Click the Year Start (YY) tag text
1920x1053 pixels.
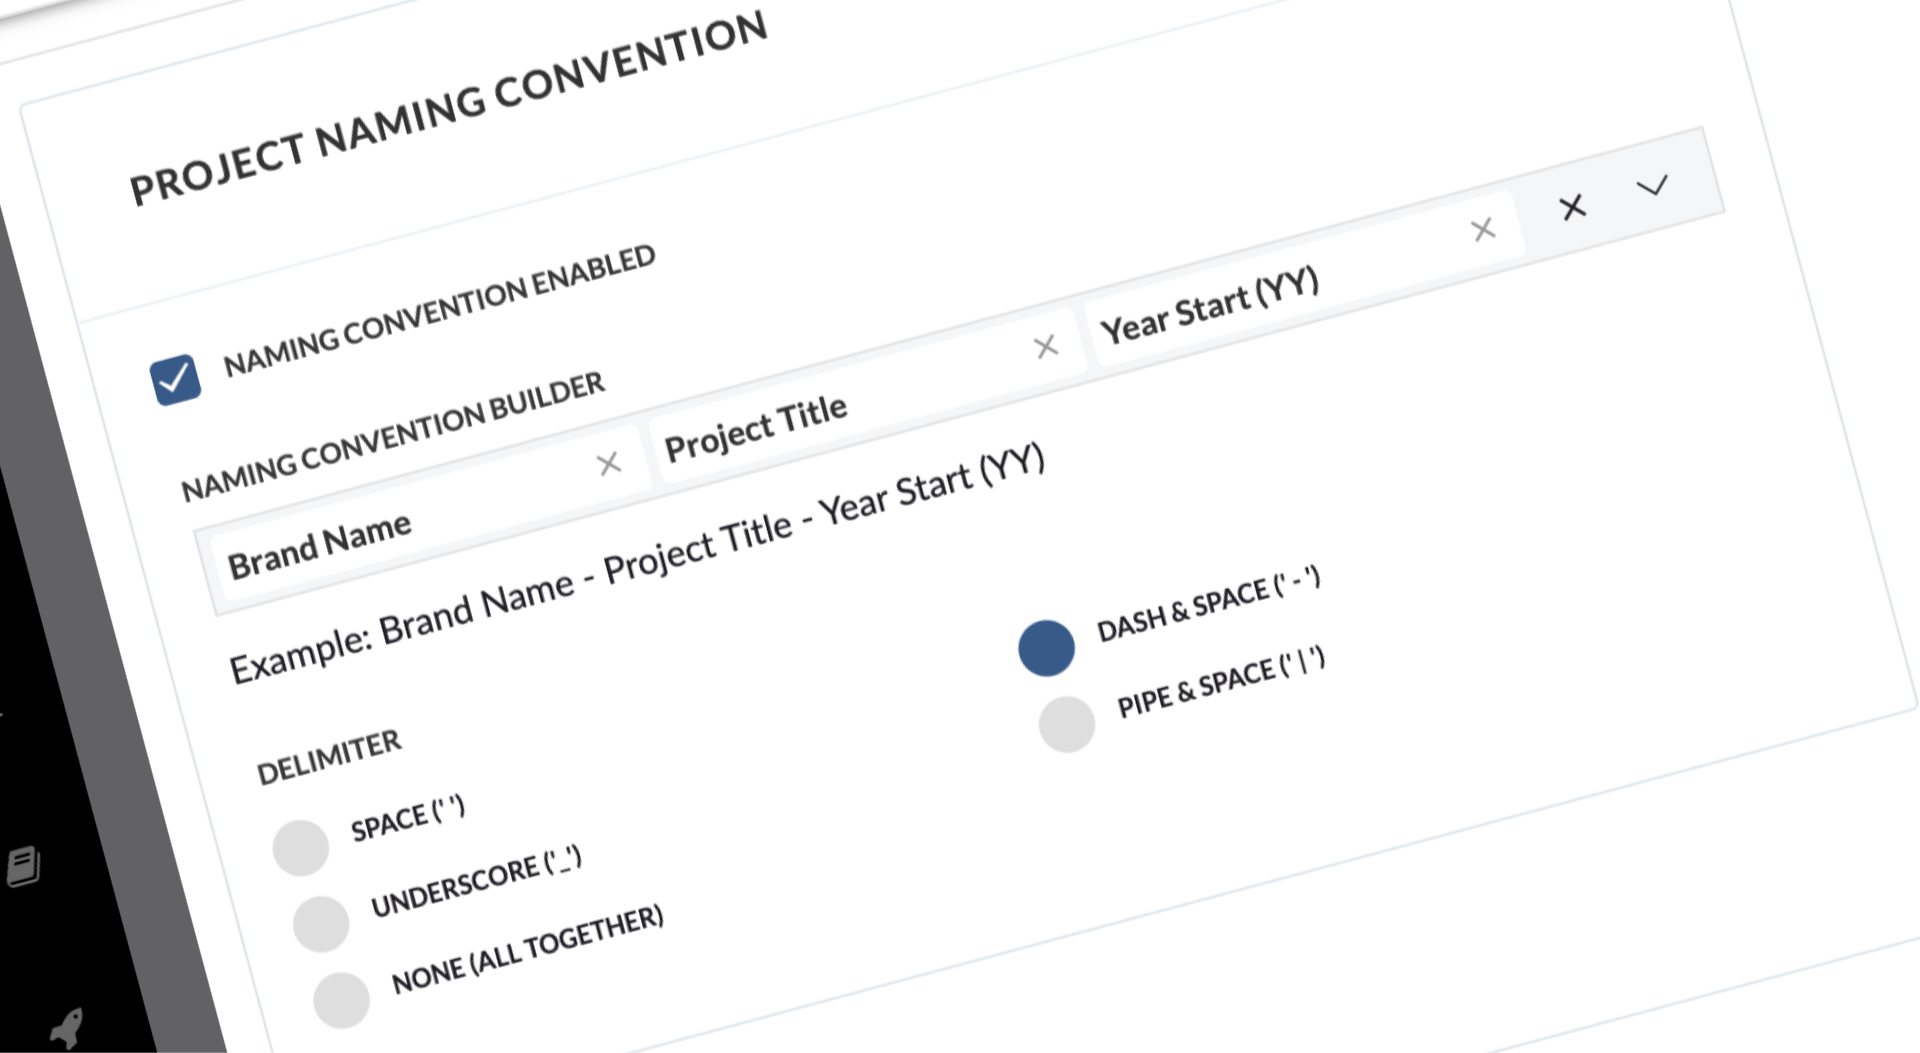(1210, 306)
